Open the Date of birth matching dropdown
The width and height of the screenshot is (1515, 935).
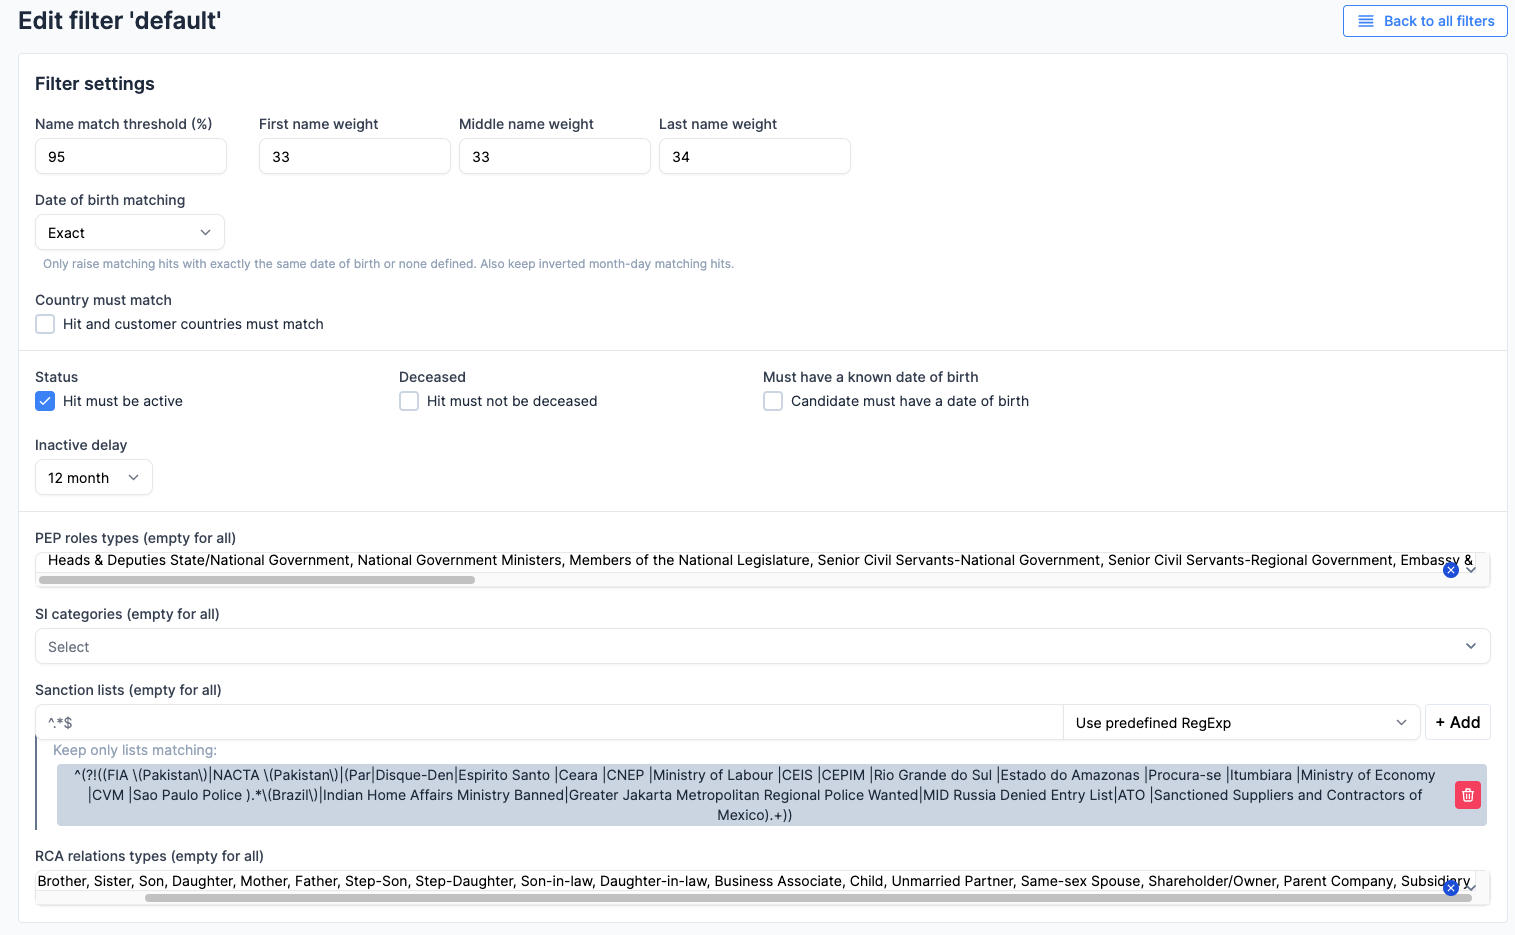pos(129,232)
